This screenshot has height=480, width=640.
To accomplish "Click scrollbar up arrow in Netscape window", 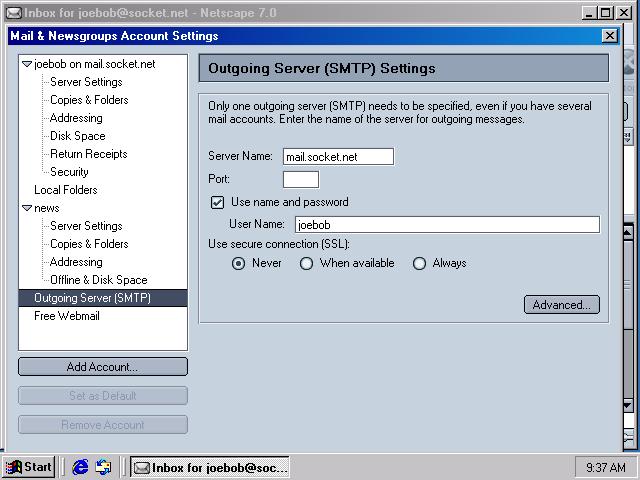I will click(628, 232).
